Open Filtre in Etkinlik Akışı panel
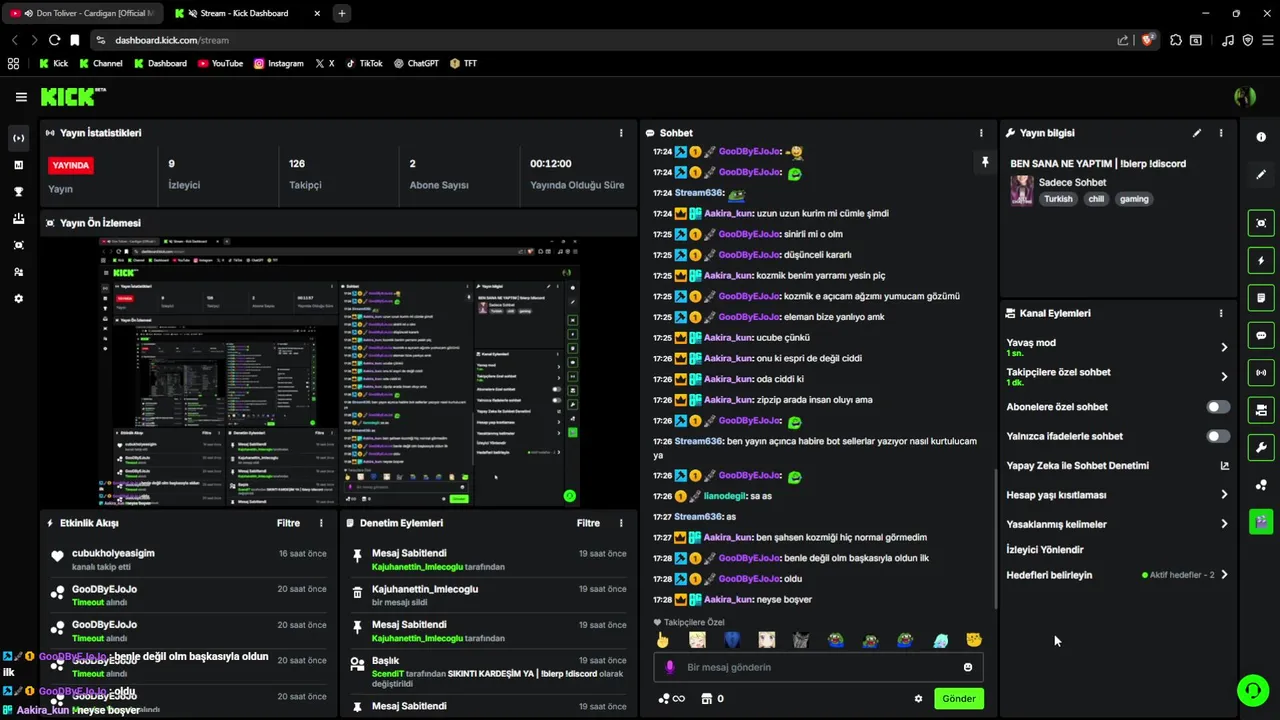 click(288, 523)
